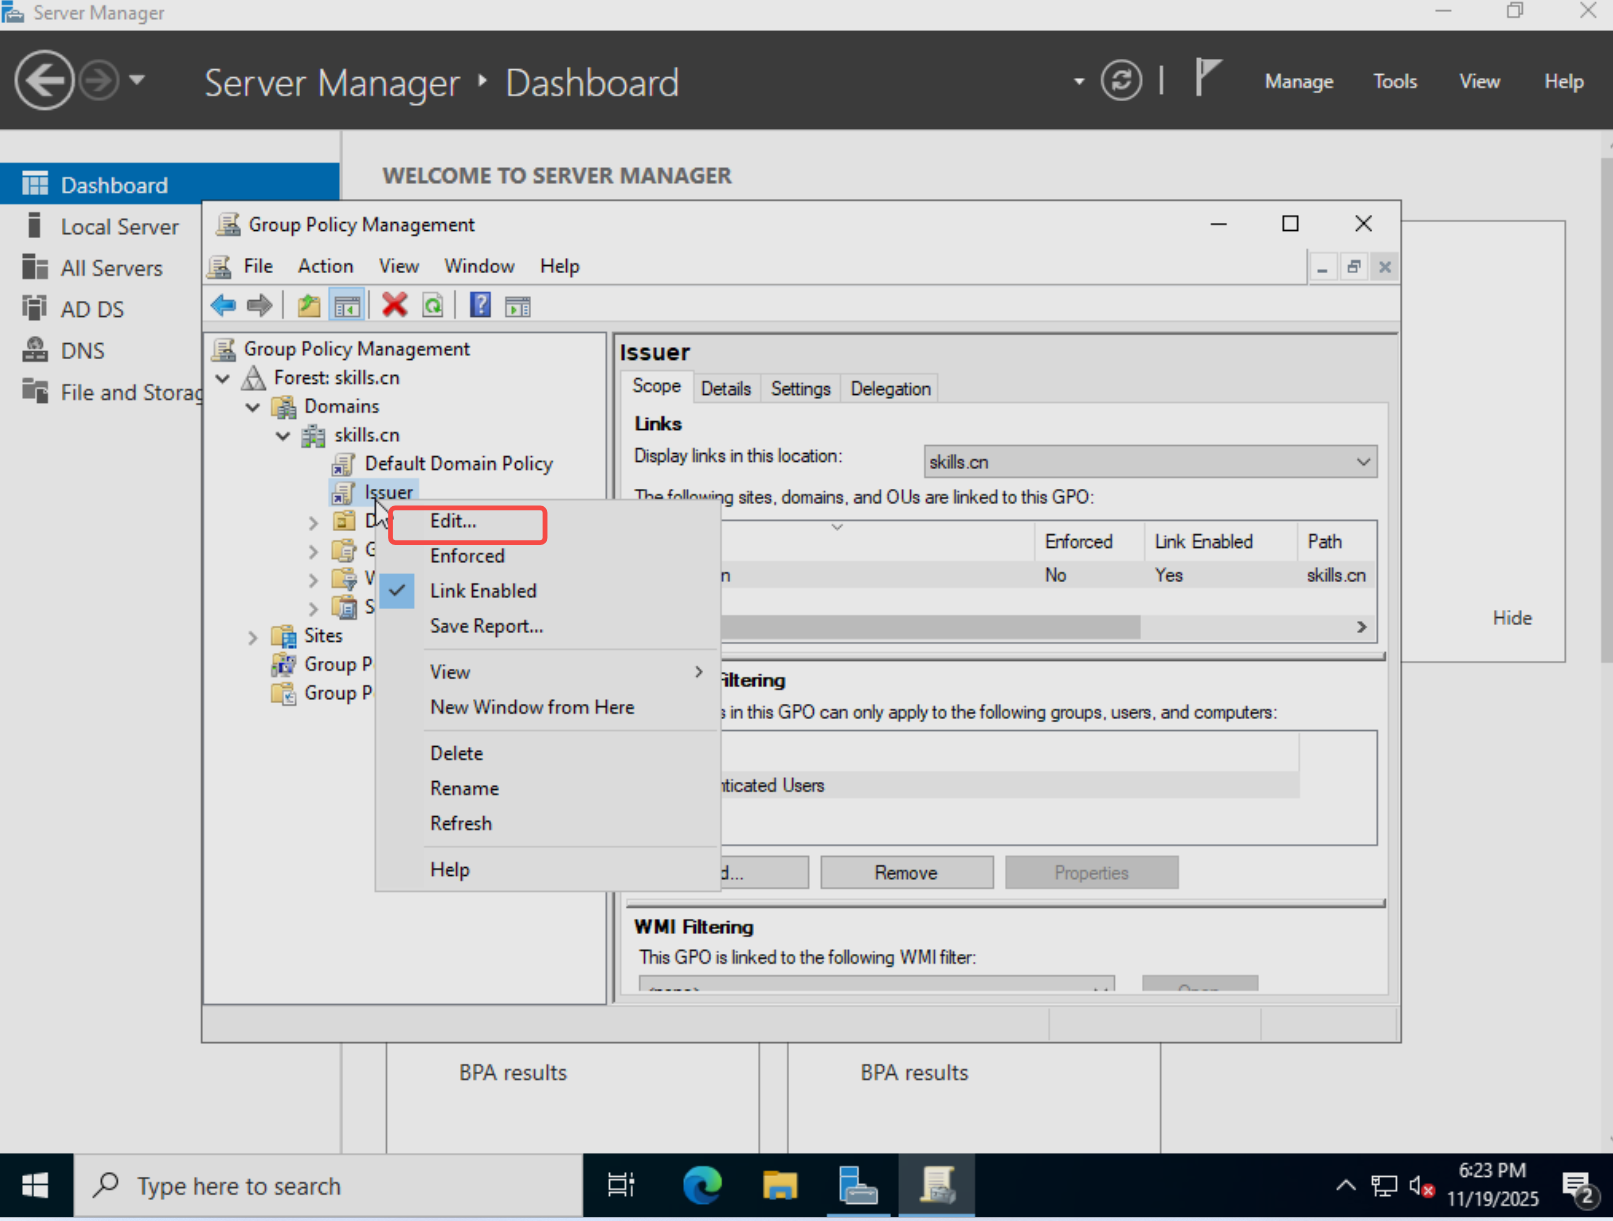The height and width of the screenshot is (1221, 1613).
Task: Click the green Refresh toolbar icon
Action: point(433,306)
